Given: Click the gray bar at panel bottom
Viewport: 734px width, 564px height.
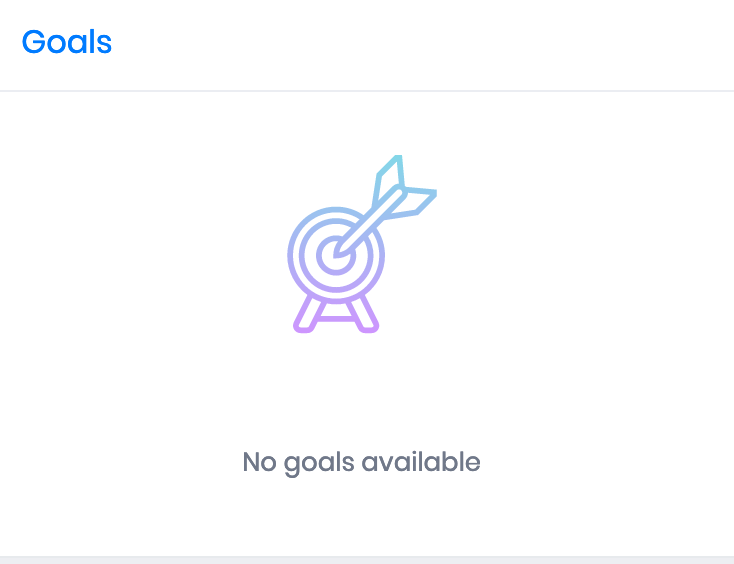Looking at the screenshot, I should pos(367,560).
